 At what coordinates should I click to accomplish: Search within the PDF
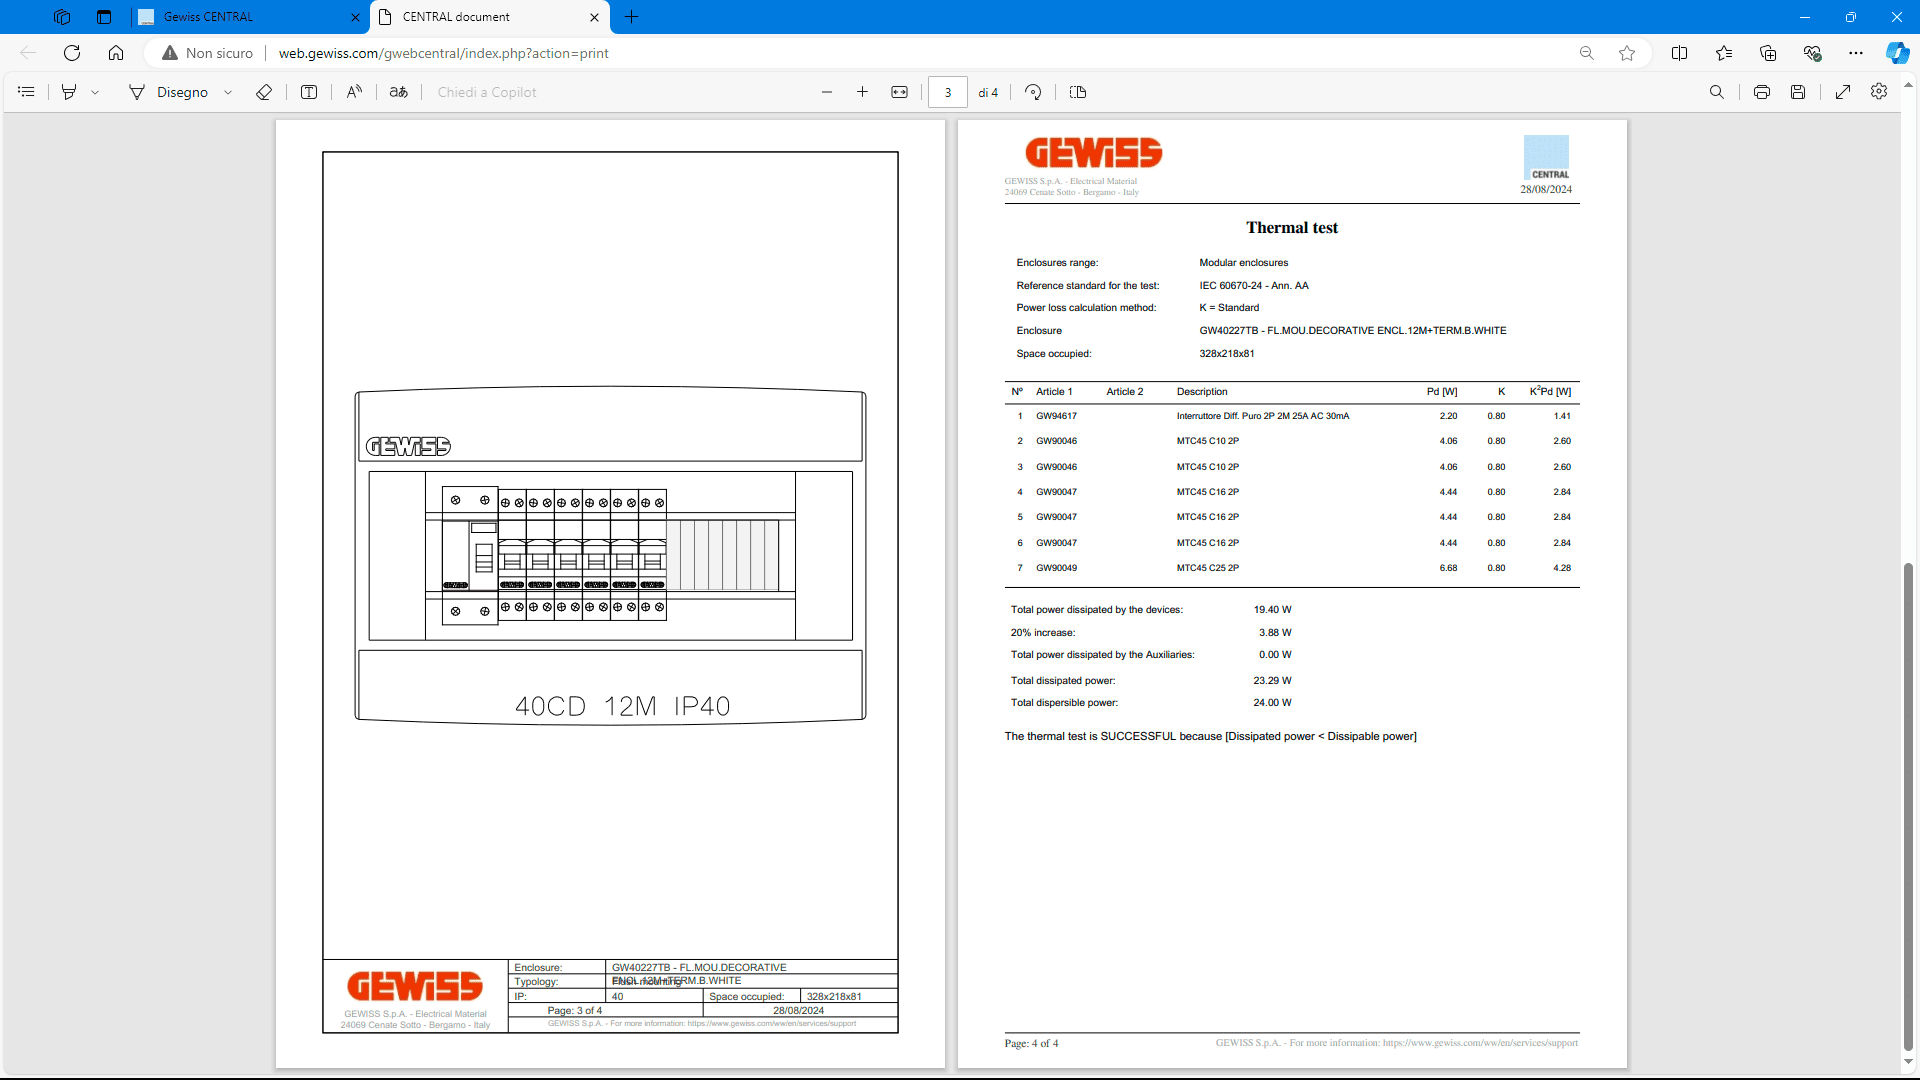coord(1717,92)
